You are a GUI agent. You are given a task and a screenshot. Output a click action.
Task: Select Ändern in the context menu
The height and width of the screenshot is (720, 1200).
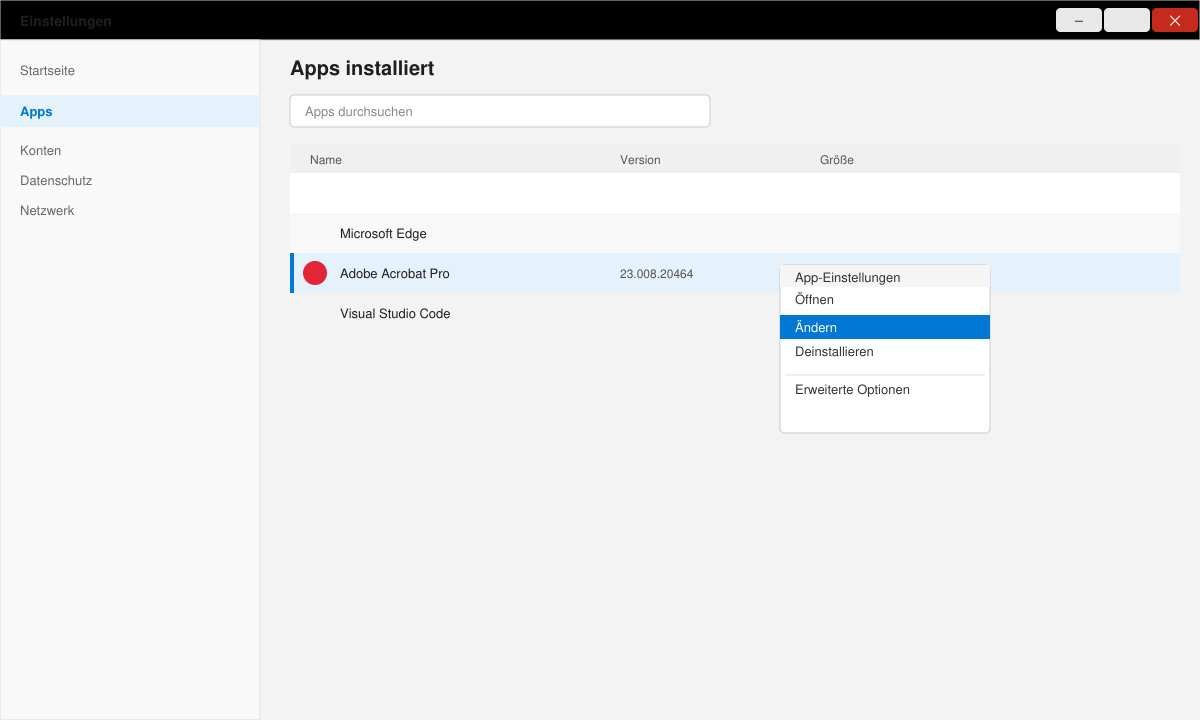[x=885, y=327]
